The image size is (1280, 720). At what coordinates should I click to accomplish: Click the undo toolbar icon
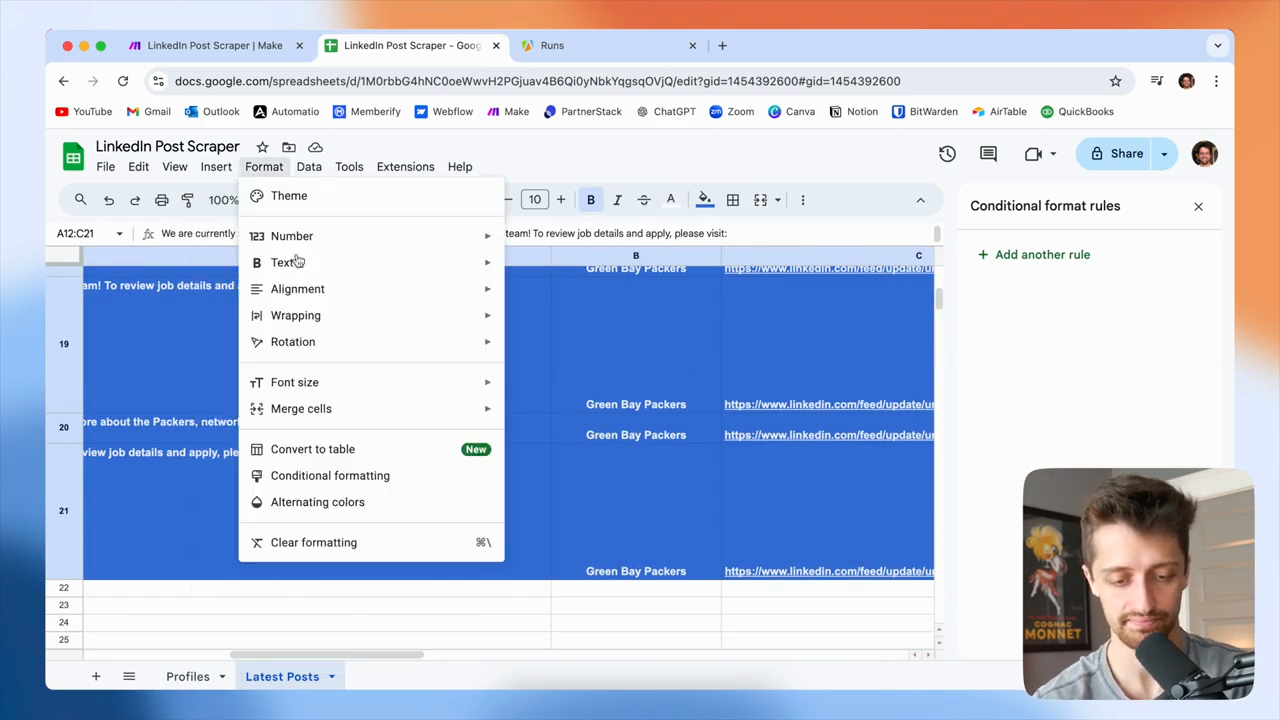109,200
